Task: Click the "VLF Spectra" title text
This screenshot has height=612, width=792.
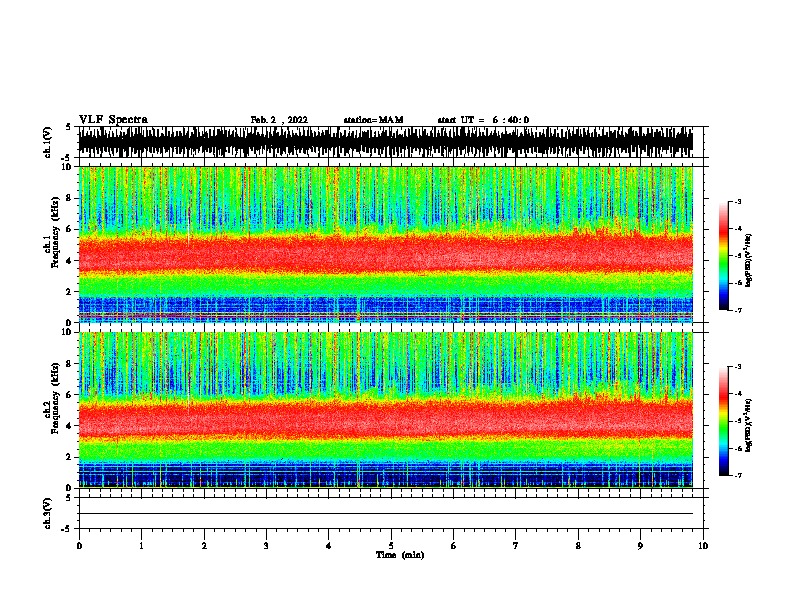Action: (x=113, y=120)
